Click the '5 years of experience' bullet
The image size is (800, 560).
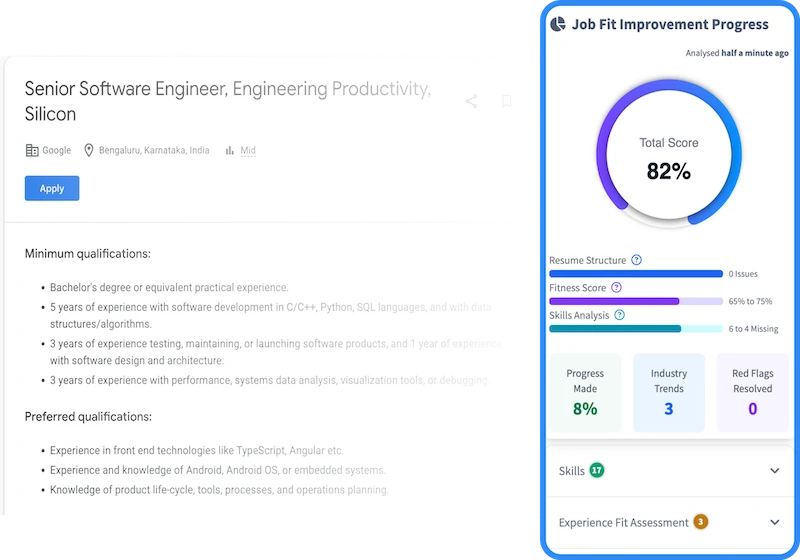tap(270, 315)
